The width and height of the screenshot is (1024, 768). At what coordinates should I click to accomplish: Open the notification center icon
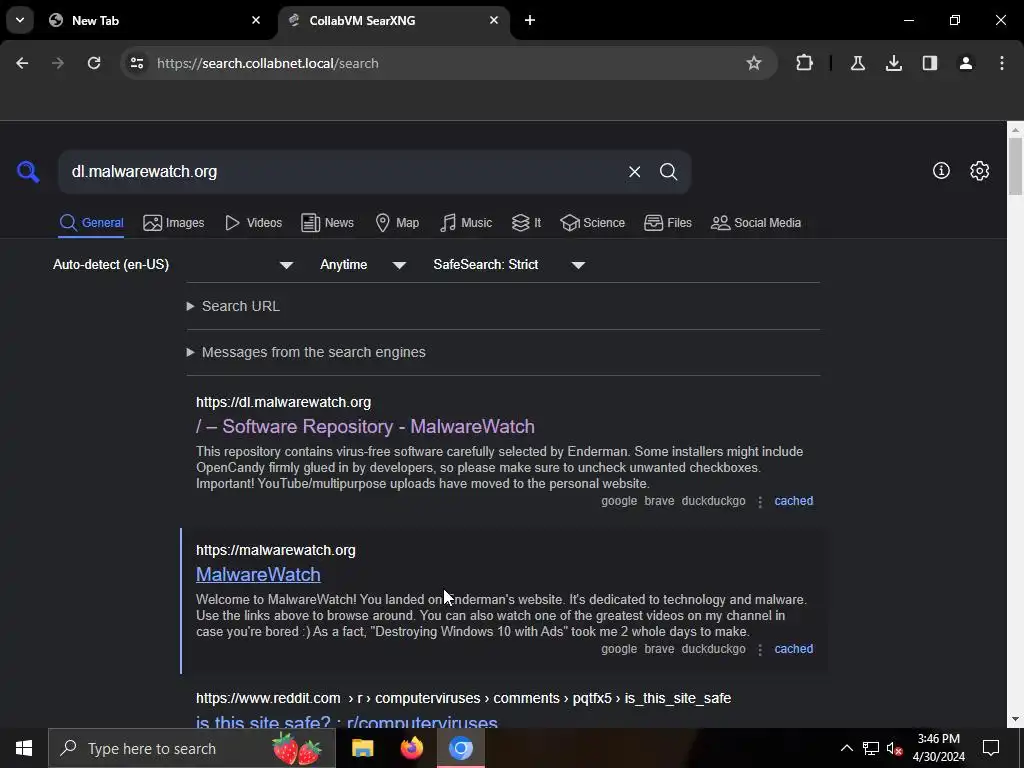pos(991,748)
